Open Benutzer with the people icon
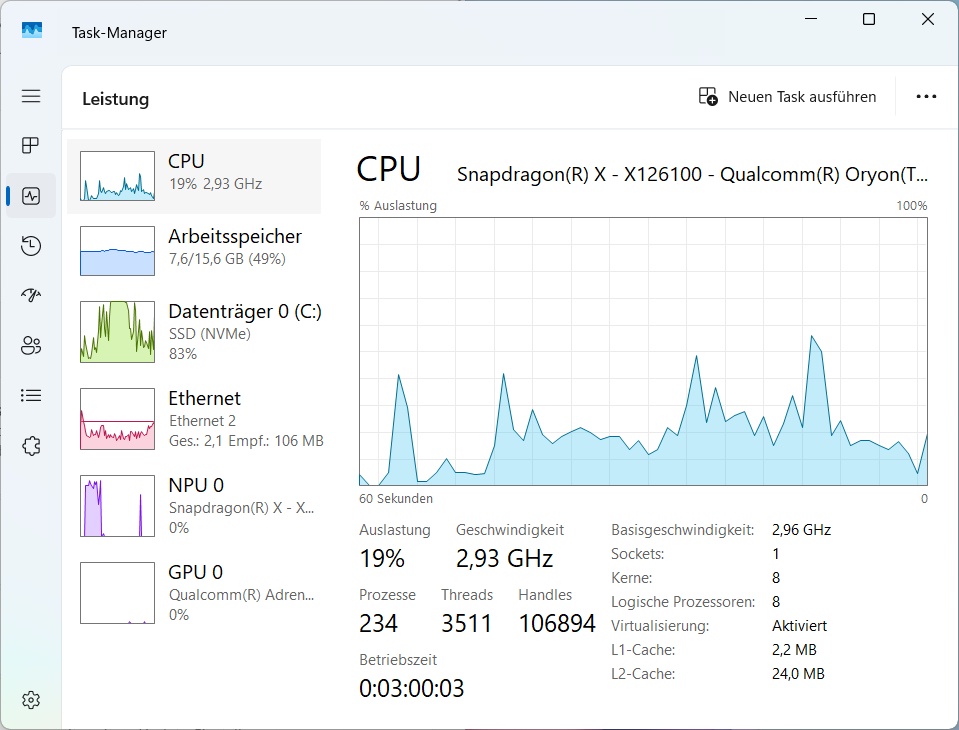Viewport: 959px width, 730px height. [x=30, y=345]
